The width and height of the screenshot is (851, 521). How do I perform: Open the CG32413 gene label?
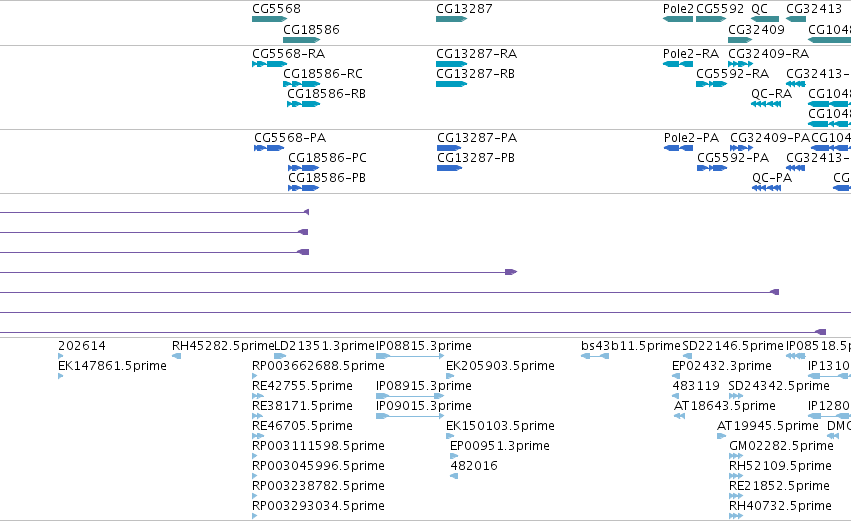coord(814,9)
